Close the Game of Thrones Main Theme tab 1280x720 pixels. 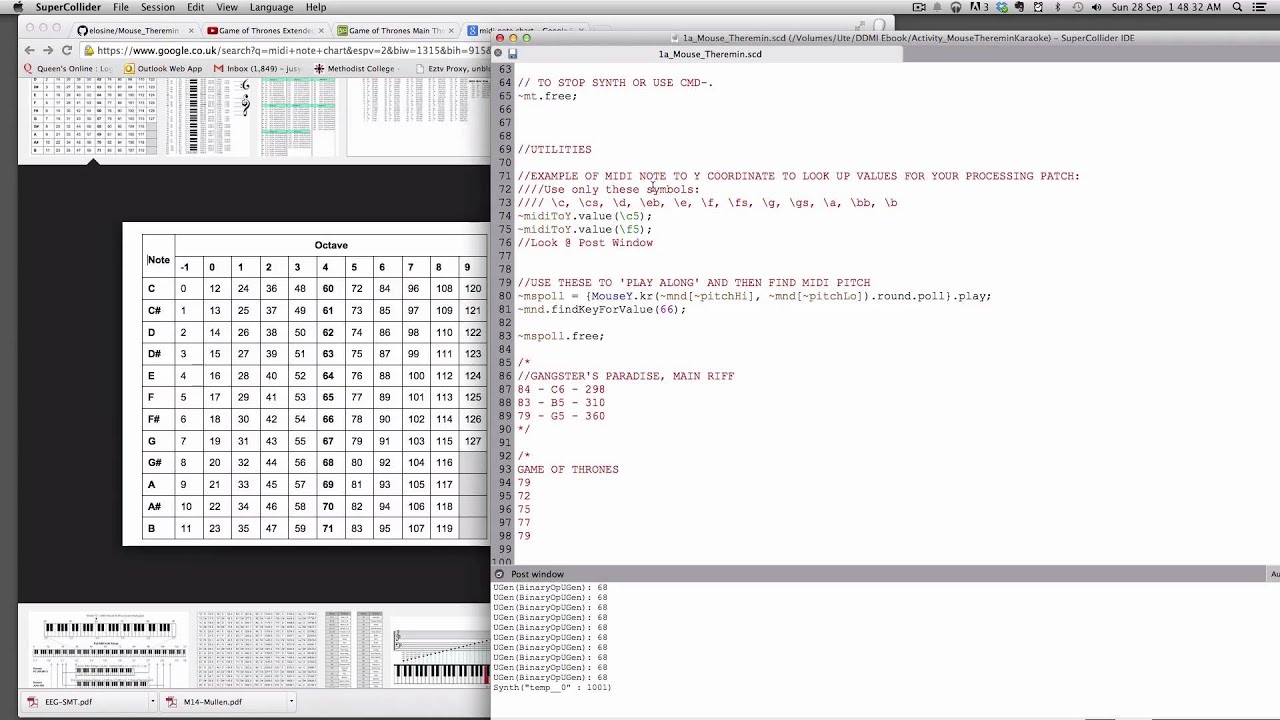click(x=451, y=31)
